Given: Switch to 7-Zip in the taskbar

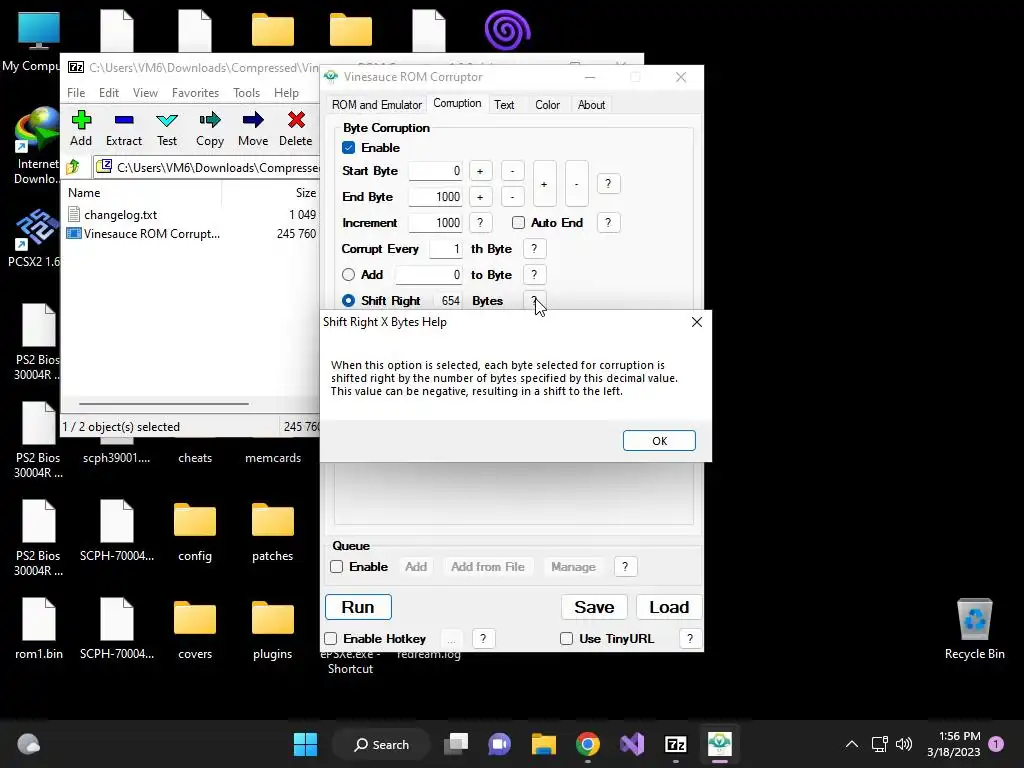Looking at the screenshot, I should [x=675, y=744].
